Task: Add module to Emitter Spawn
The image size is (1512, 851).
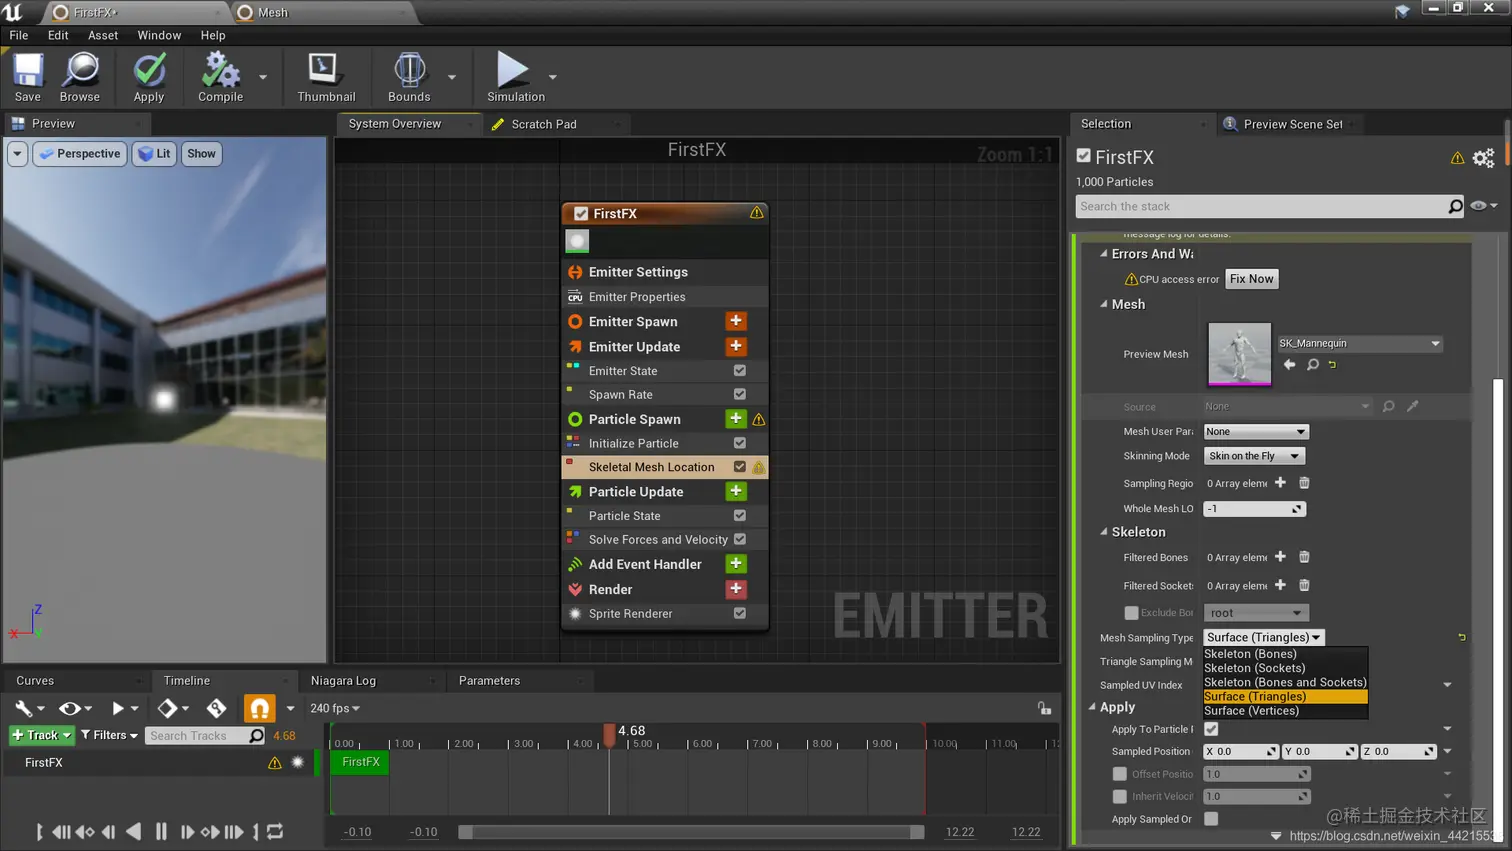Action: [x=736, y=321]
